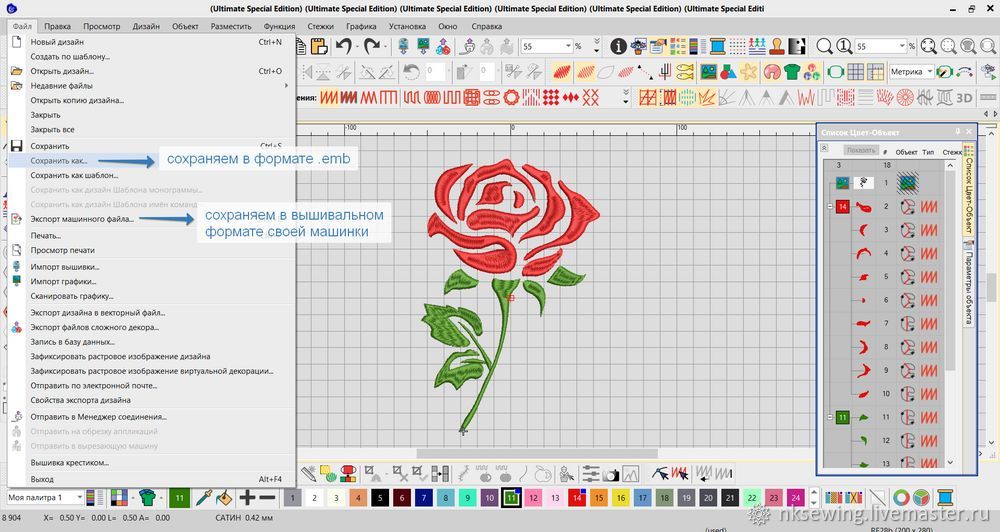
Task: Open the Метрика units dropdown
Action: 929,72
